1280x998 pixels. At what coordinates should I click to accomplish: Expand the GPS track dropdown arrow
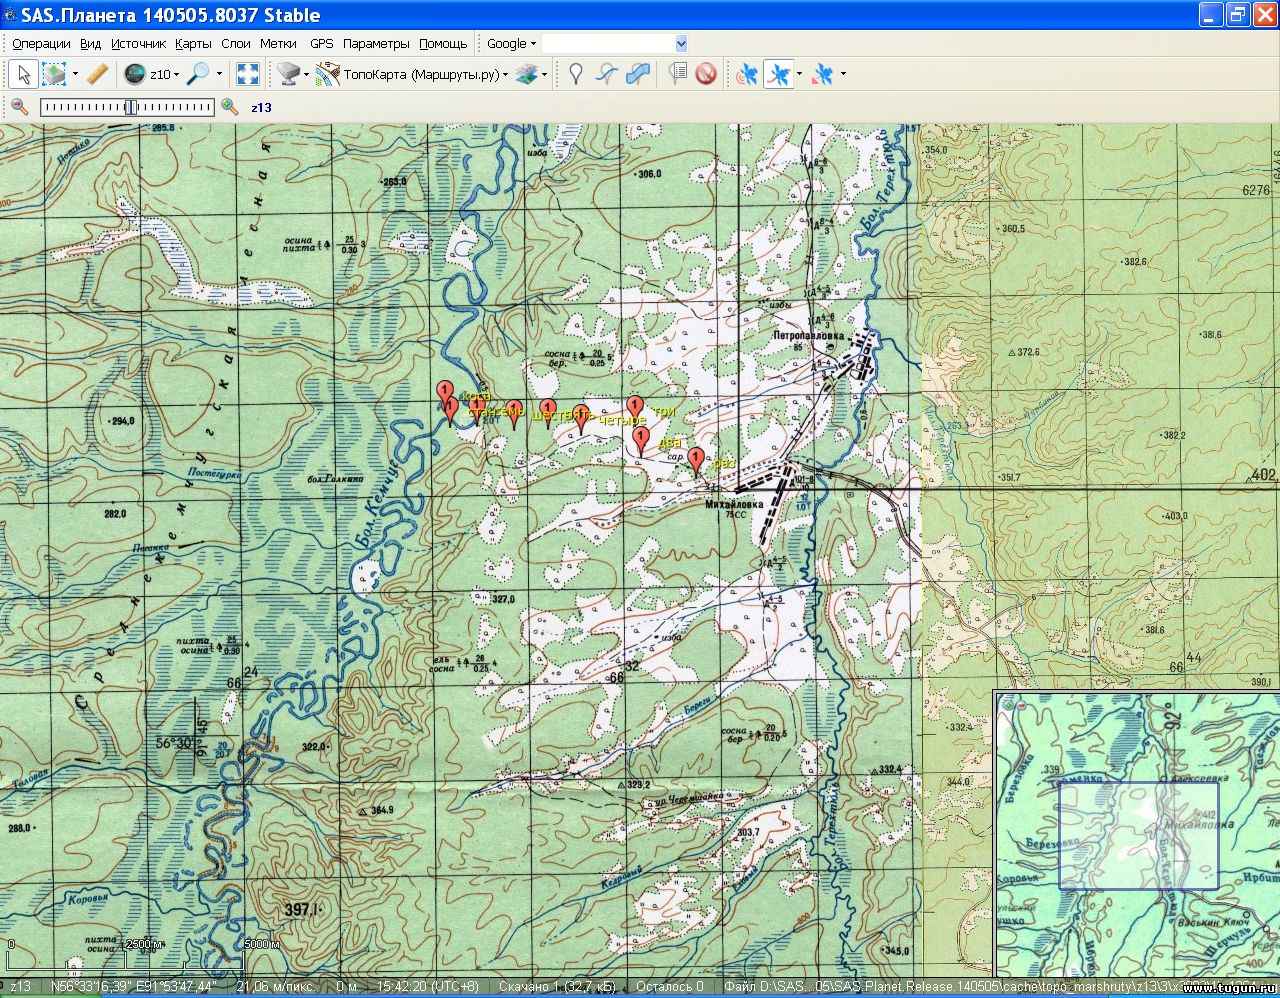[x=799, y=74]
